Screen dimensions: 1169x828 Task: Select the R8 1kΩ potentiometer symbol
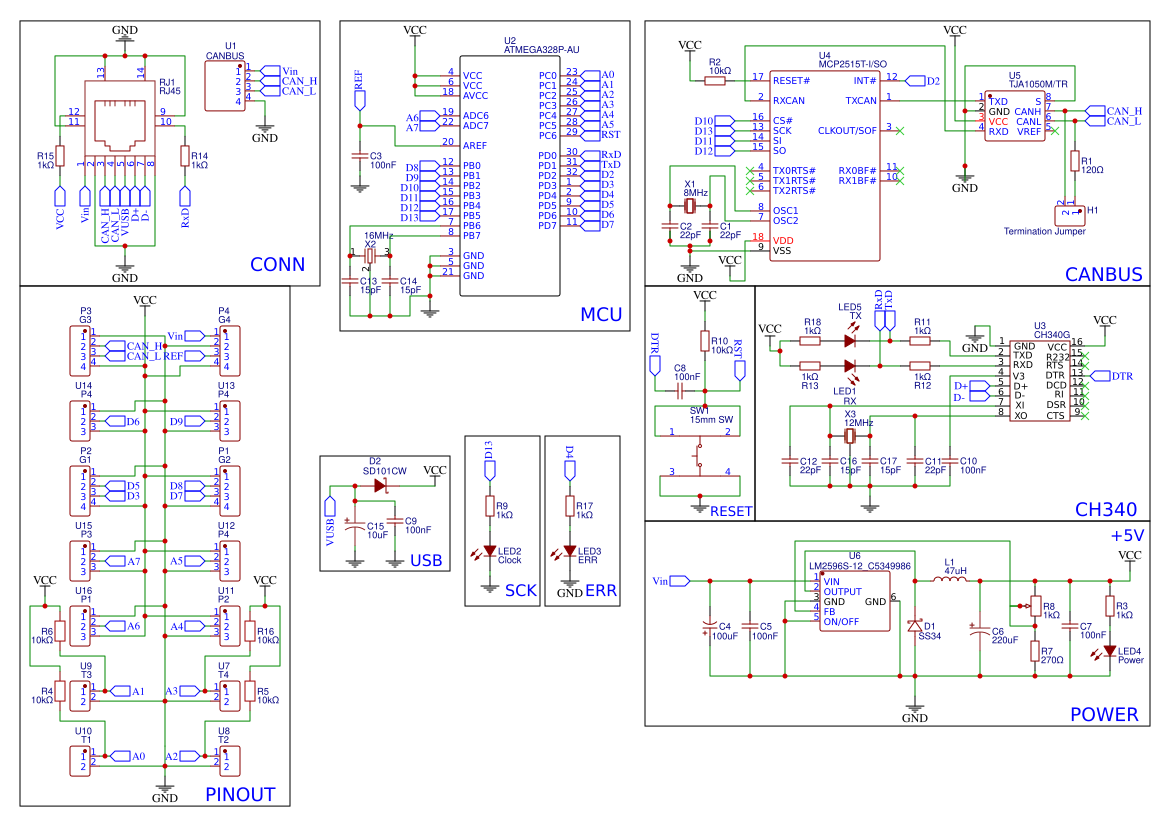pyautogui.click(x=1033, y=606)
